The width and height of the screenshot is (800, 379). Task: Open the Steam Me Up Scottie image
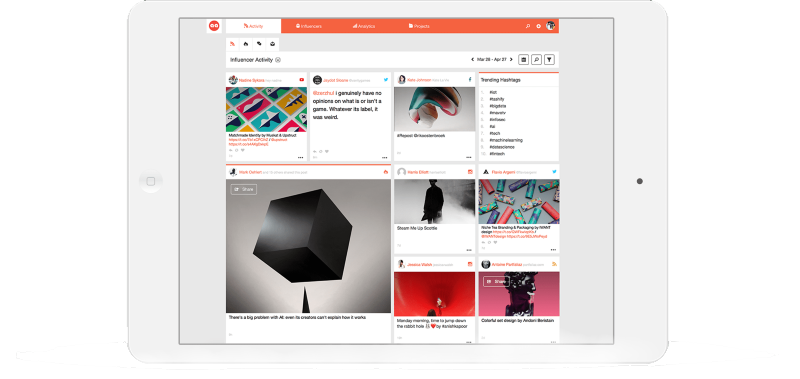click(x=434, y=201)
